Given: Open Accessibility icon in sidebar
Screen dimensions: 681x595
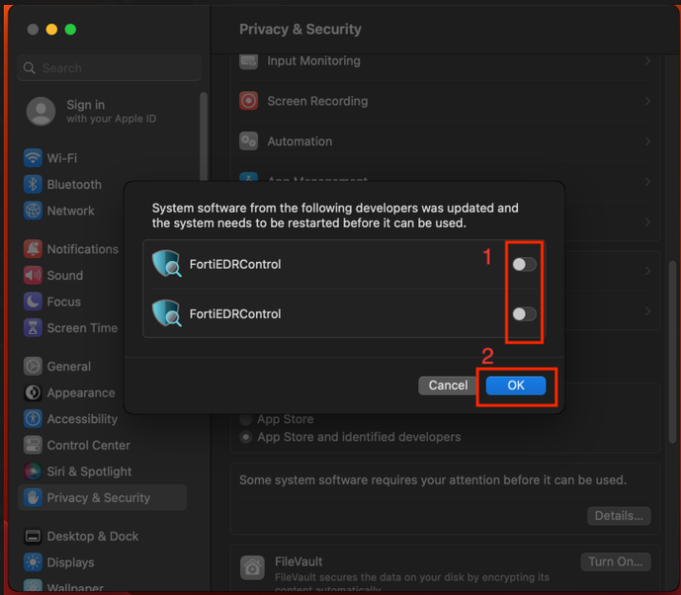Looking at the screenshot, I should coord(33,419).
